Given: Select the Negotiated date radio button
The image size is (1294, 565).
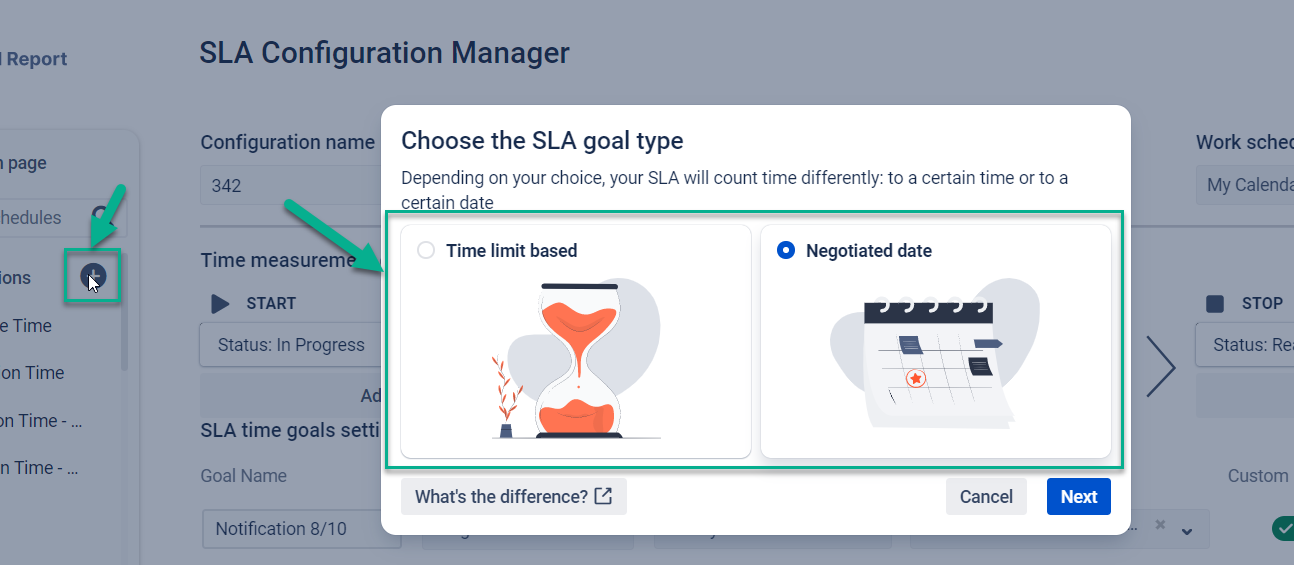Looking at the screenshot, I should click(786, 251).
